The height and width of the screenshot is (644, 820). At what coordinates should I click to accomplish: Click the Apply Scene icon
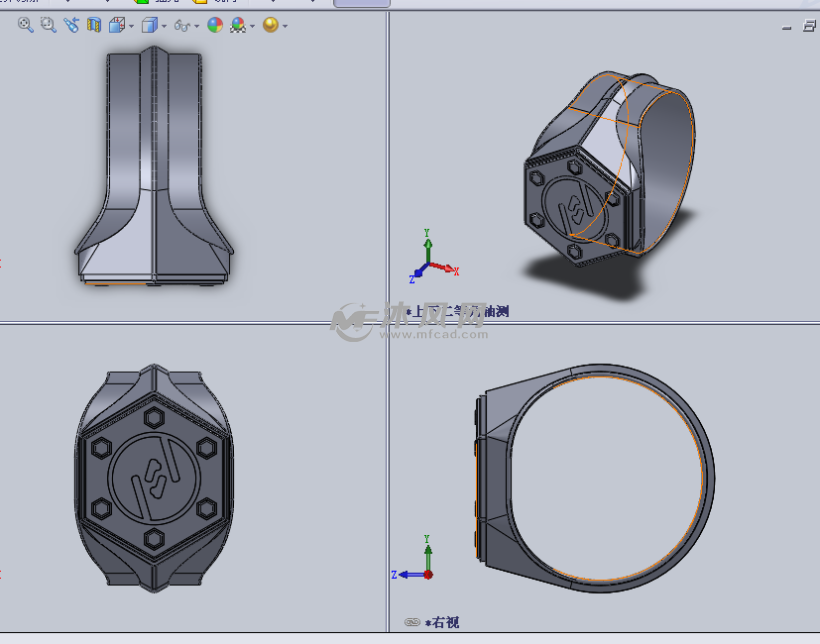pyautogui.click(x=237, y=25)
